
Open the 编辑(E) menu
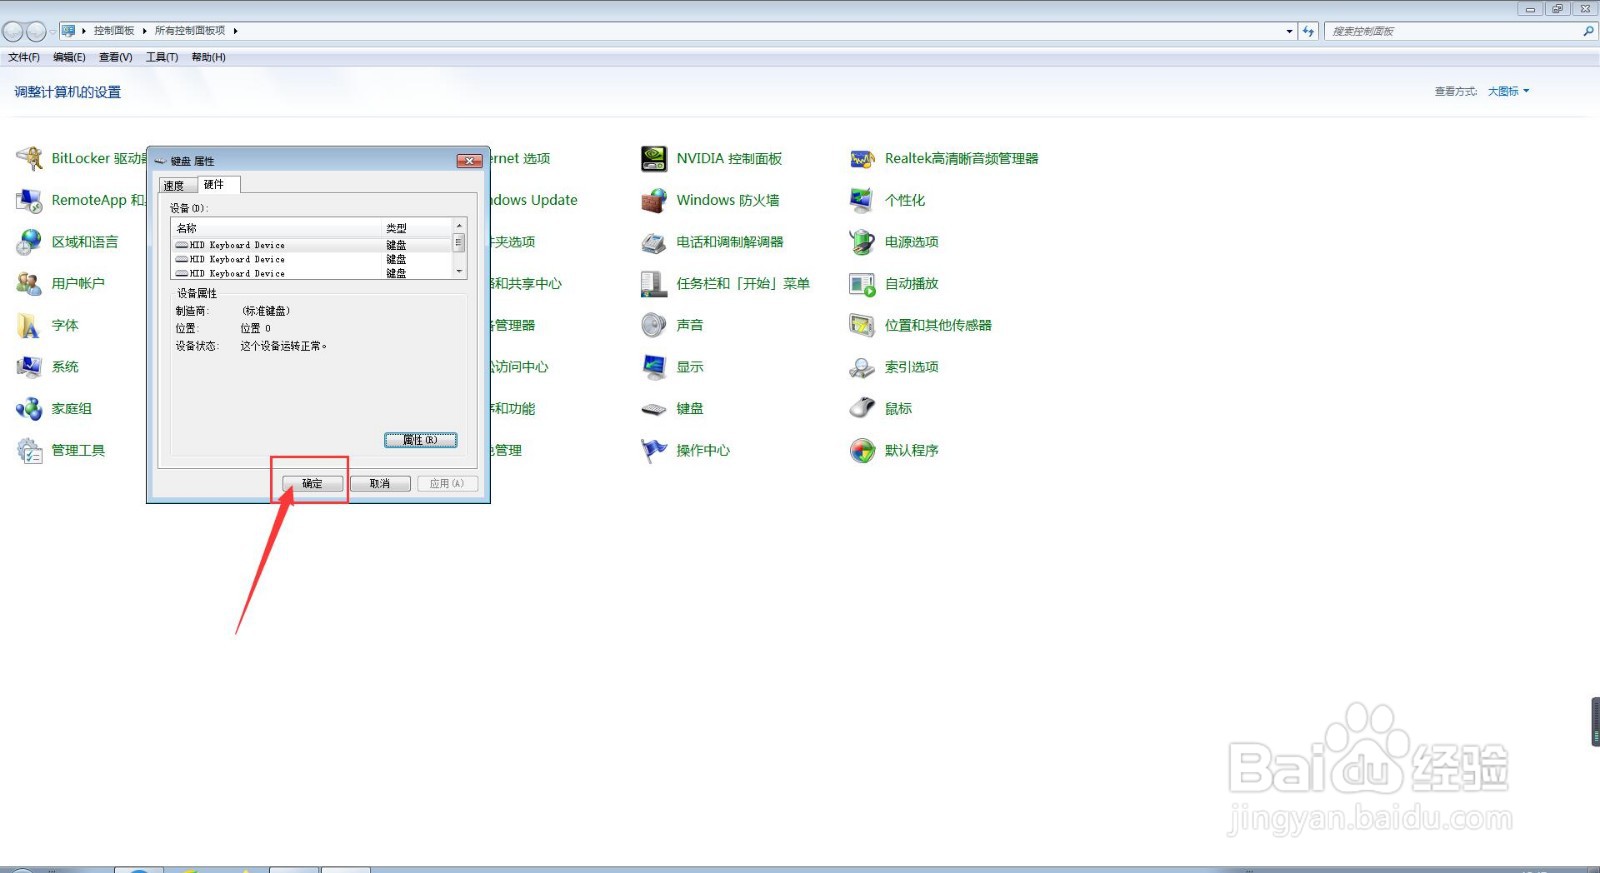coord(69,57)
